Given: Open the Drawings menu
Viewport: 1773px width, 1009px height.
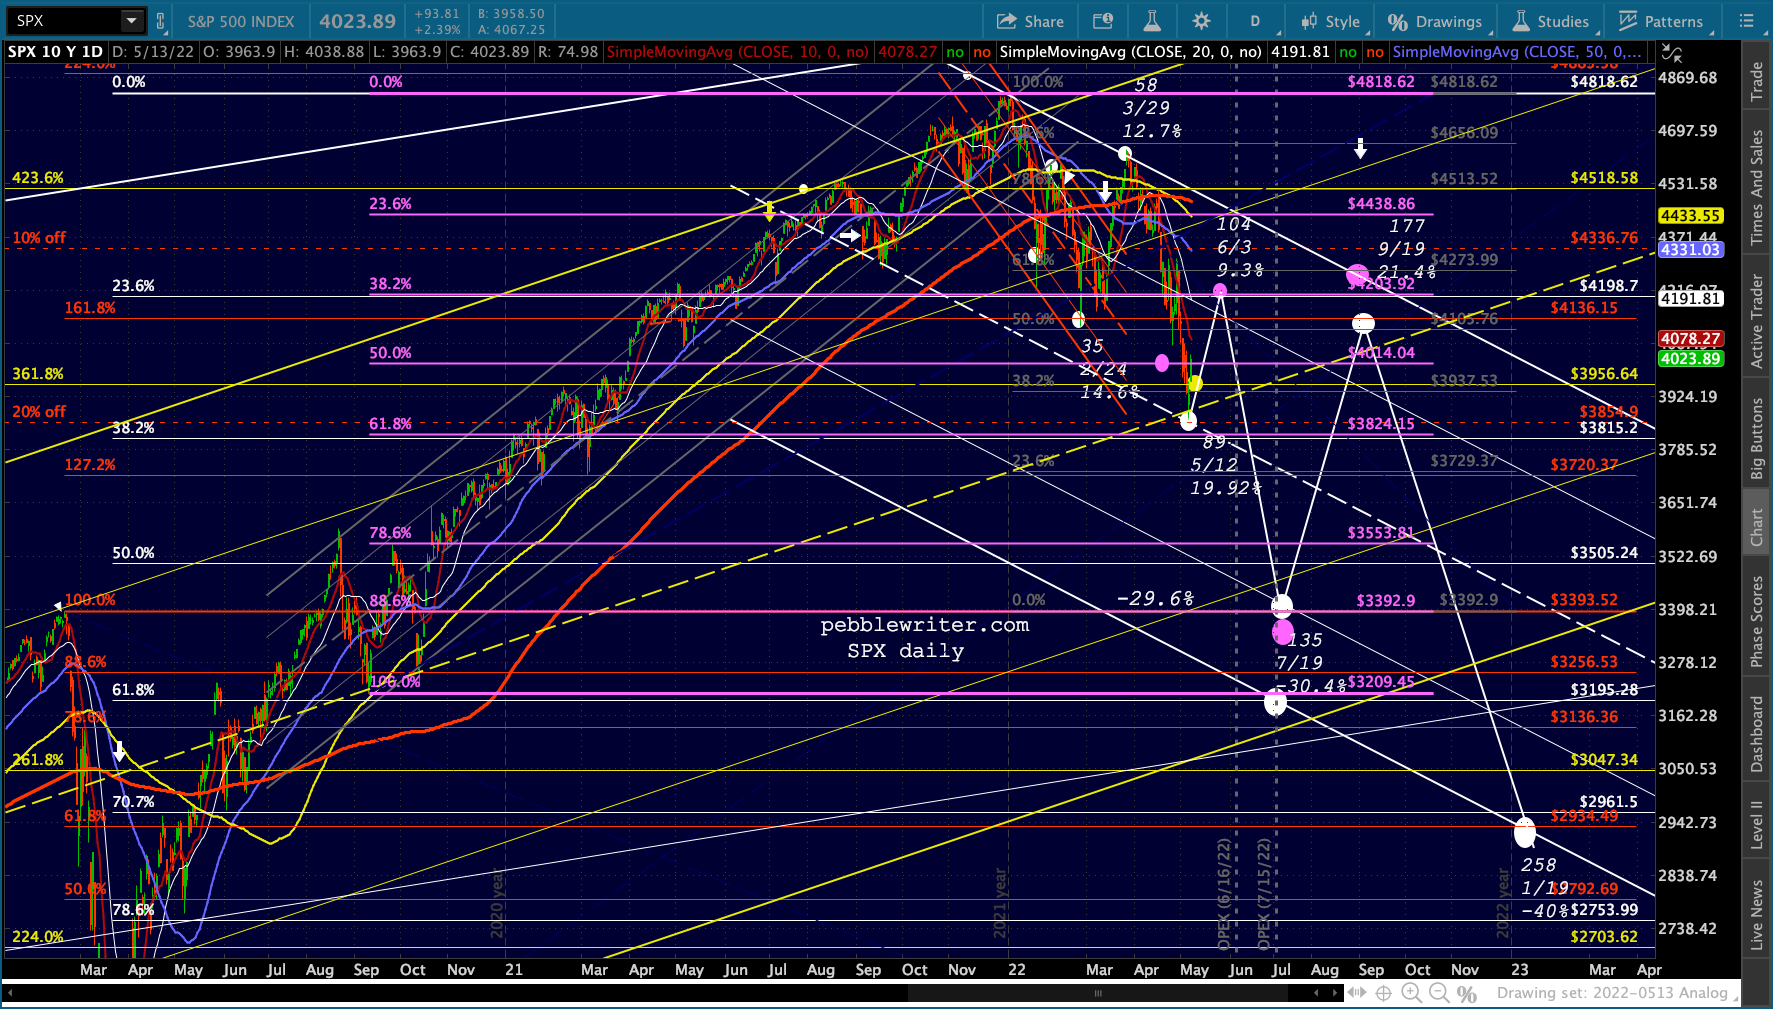Looking at the screenshot, I should click(1435, 21).
